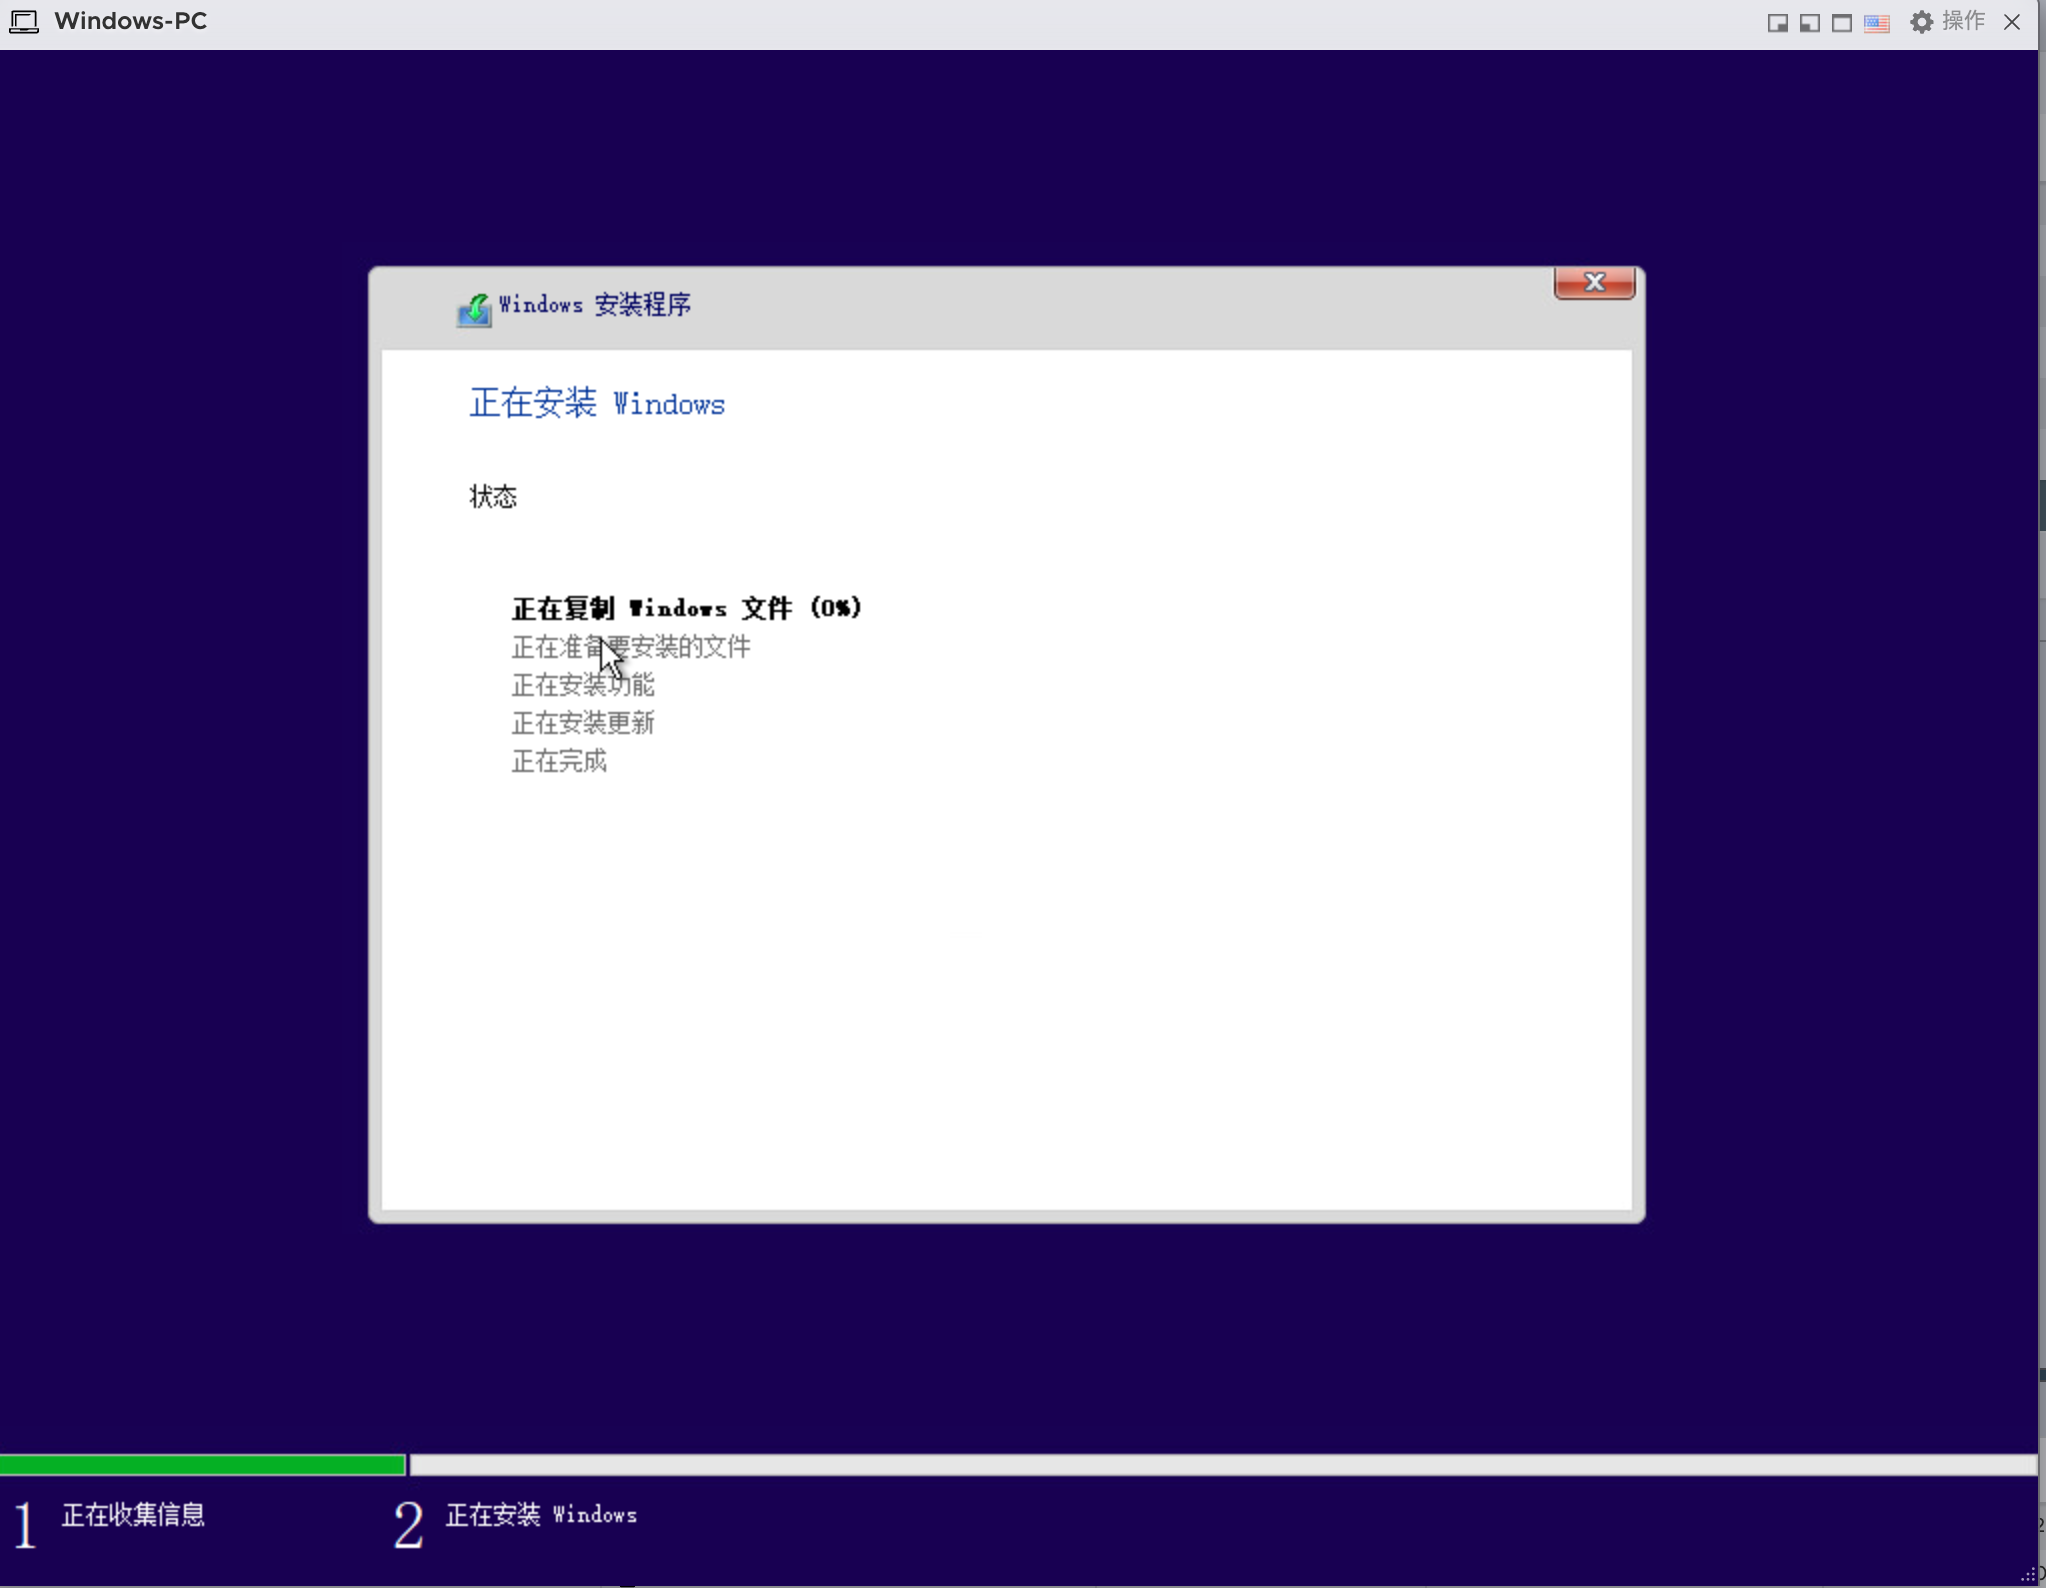
Task: Click the 正在安装 Windows blue heading
Action: click(597, 403)
